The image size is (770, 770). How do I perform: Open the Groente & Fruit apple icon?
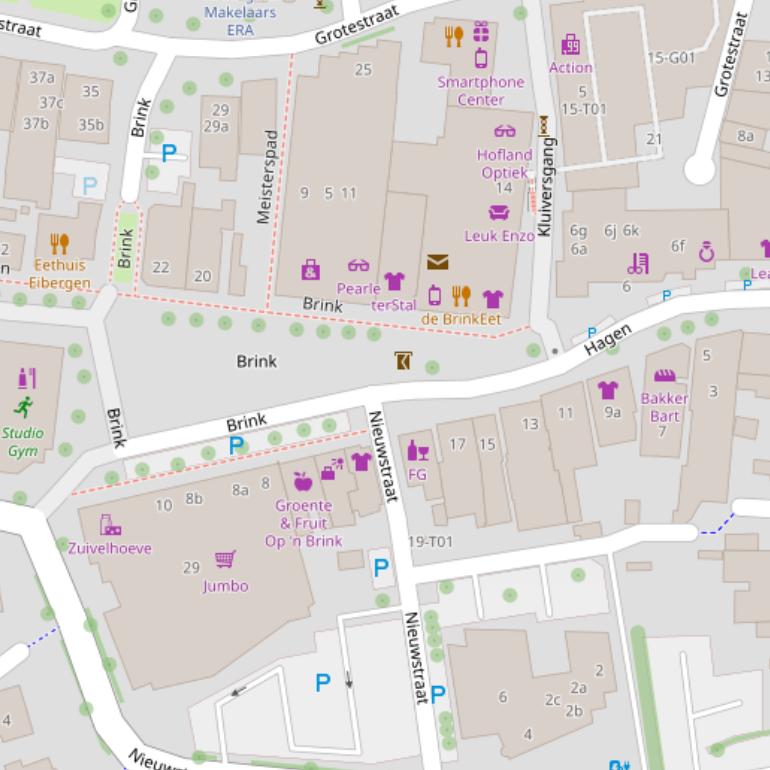click(303, 482)
